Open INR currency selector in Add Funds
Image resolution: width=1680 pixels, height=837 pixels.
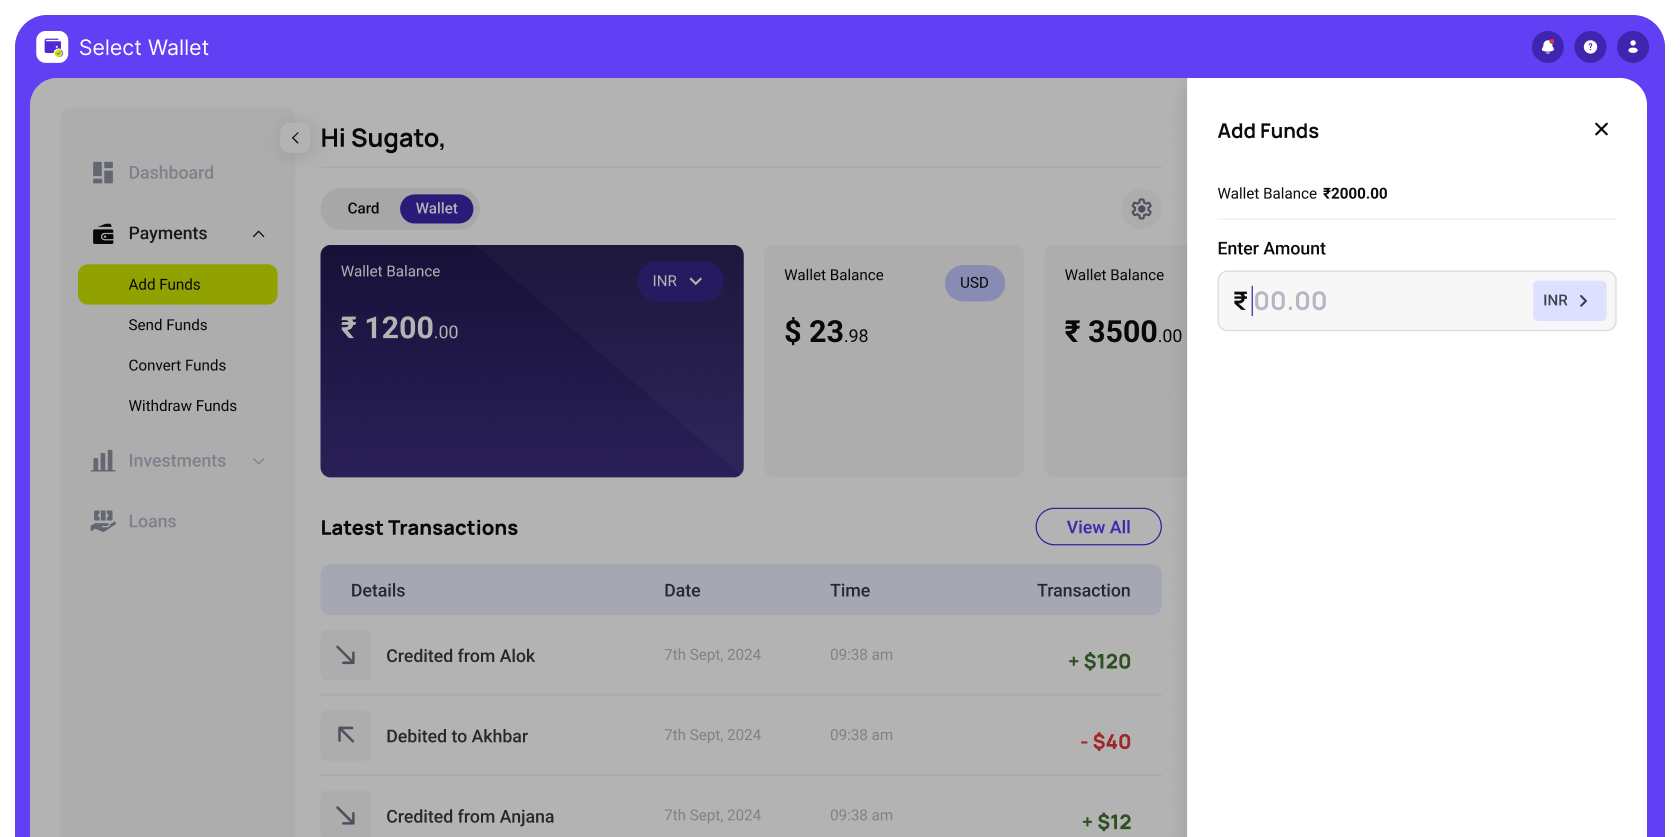pyautogui.click(x=1569, y=300)
